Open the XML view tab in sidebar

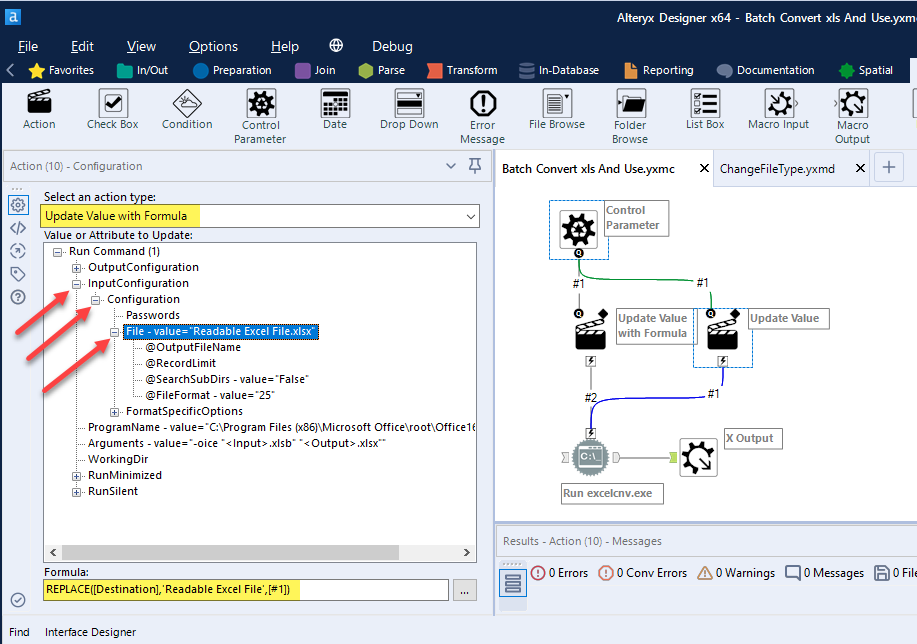pyautogui.click(x=18, y=228)
